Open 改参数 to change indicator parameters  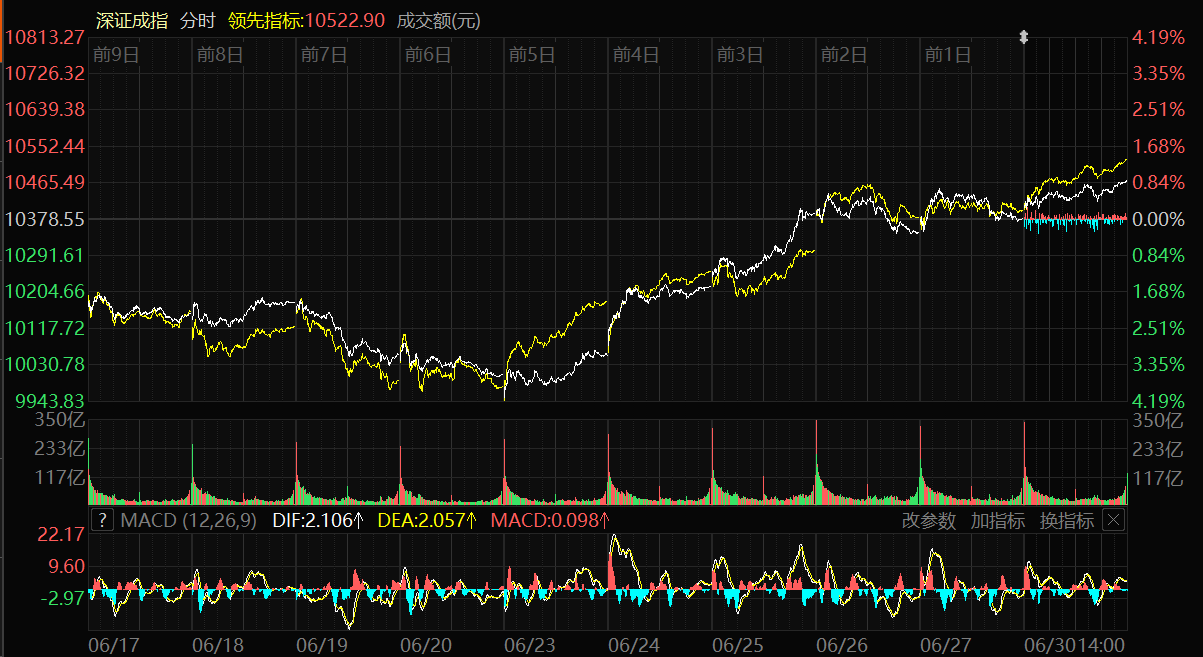coord(928,521)
